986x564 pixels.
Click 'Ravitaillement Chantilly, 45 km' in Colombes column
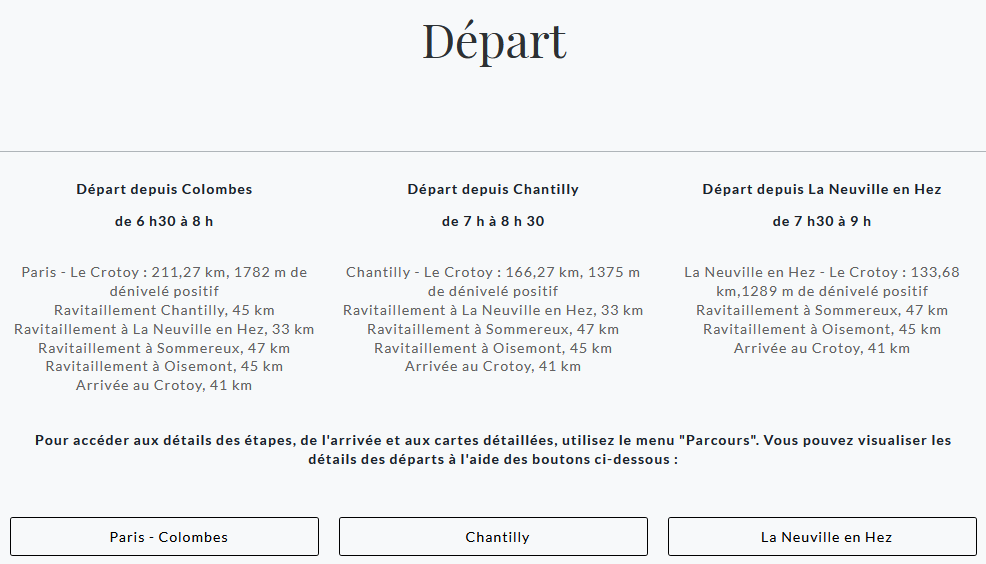(164, 310)
